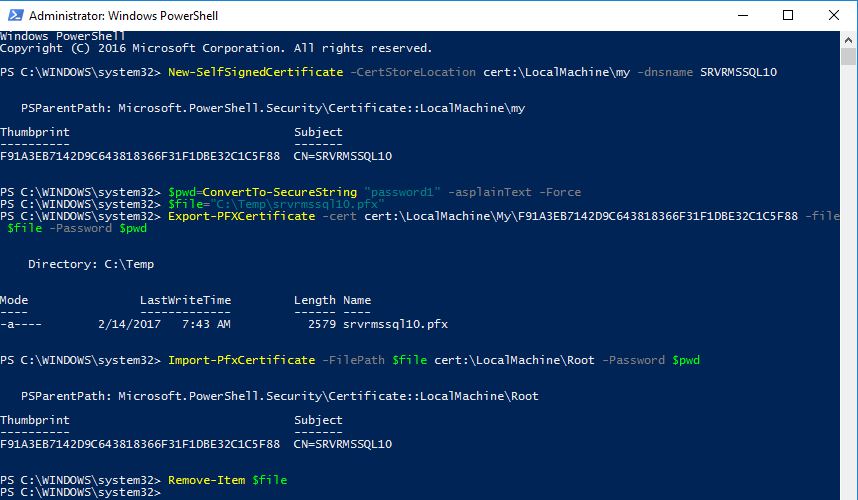Viewport: 858px width, 500px height.
Task: Click the ConvertTo-SecureString command
Action: point(280,193)
